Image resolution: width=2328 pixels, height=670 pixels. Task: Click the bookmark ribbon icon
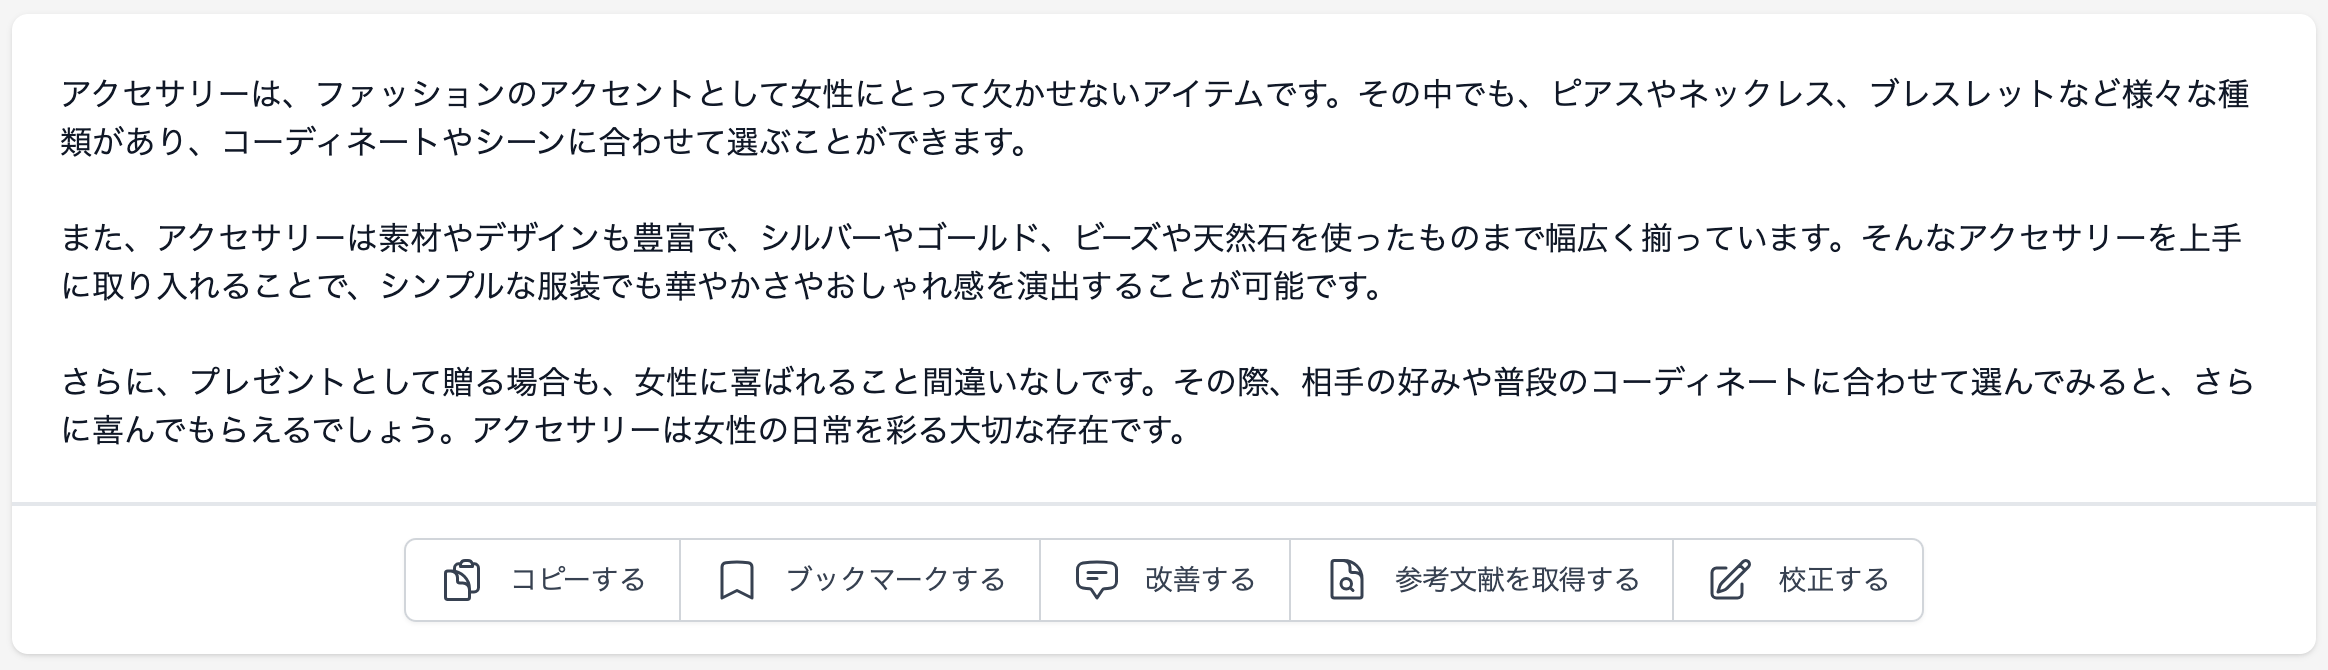(x=737, y=580)
